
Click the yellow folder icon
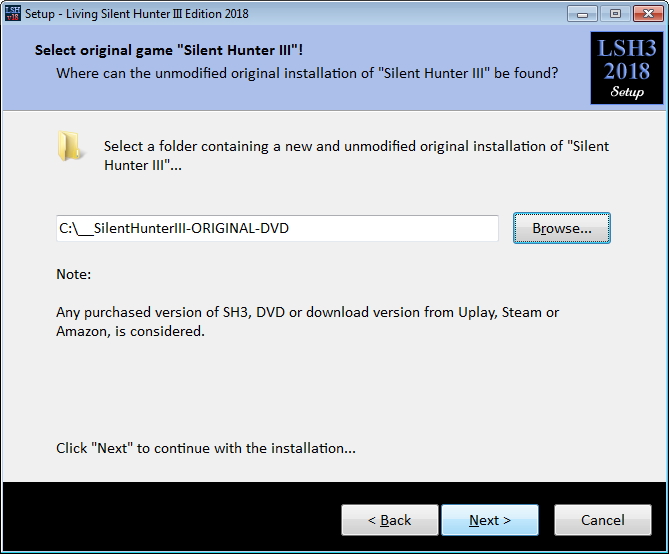pos(69,146)
